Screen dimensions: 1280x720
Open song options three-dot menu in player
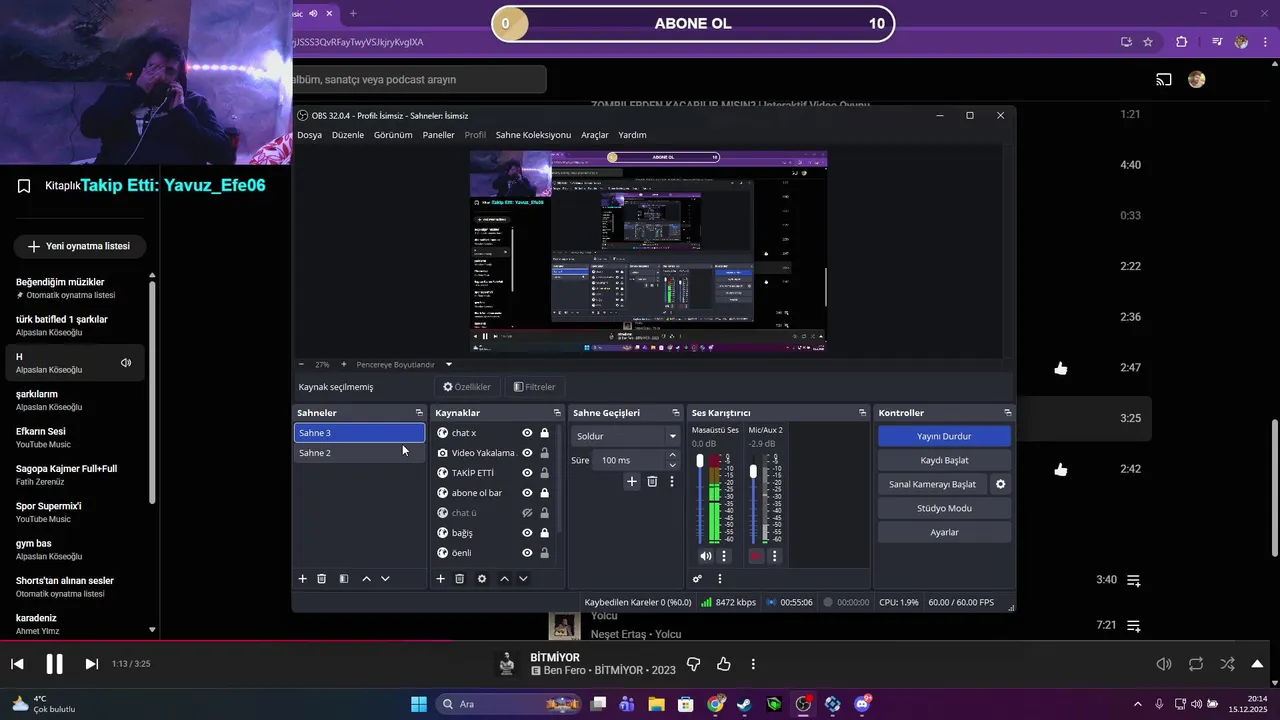[x=753, y=664]
